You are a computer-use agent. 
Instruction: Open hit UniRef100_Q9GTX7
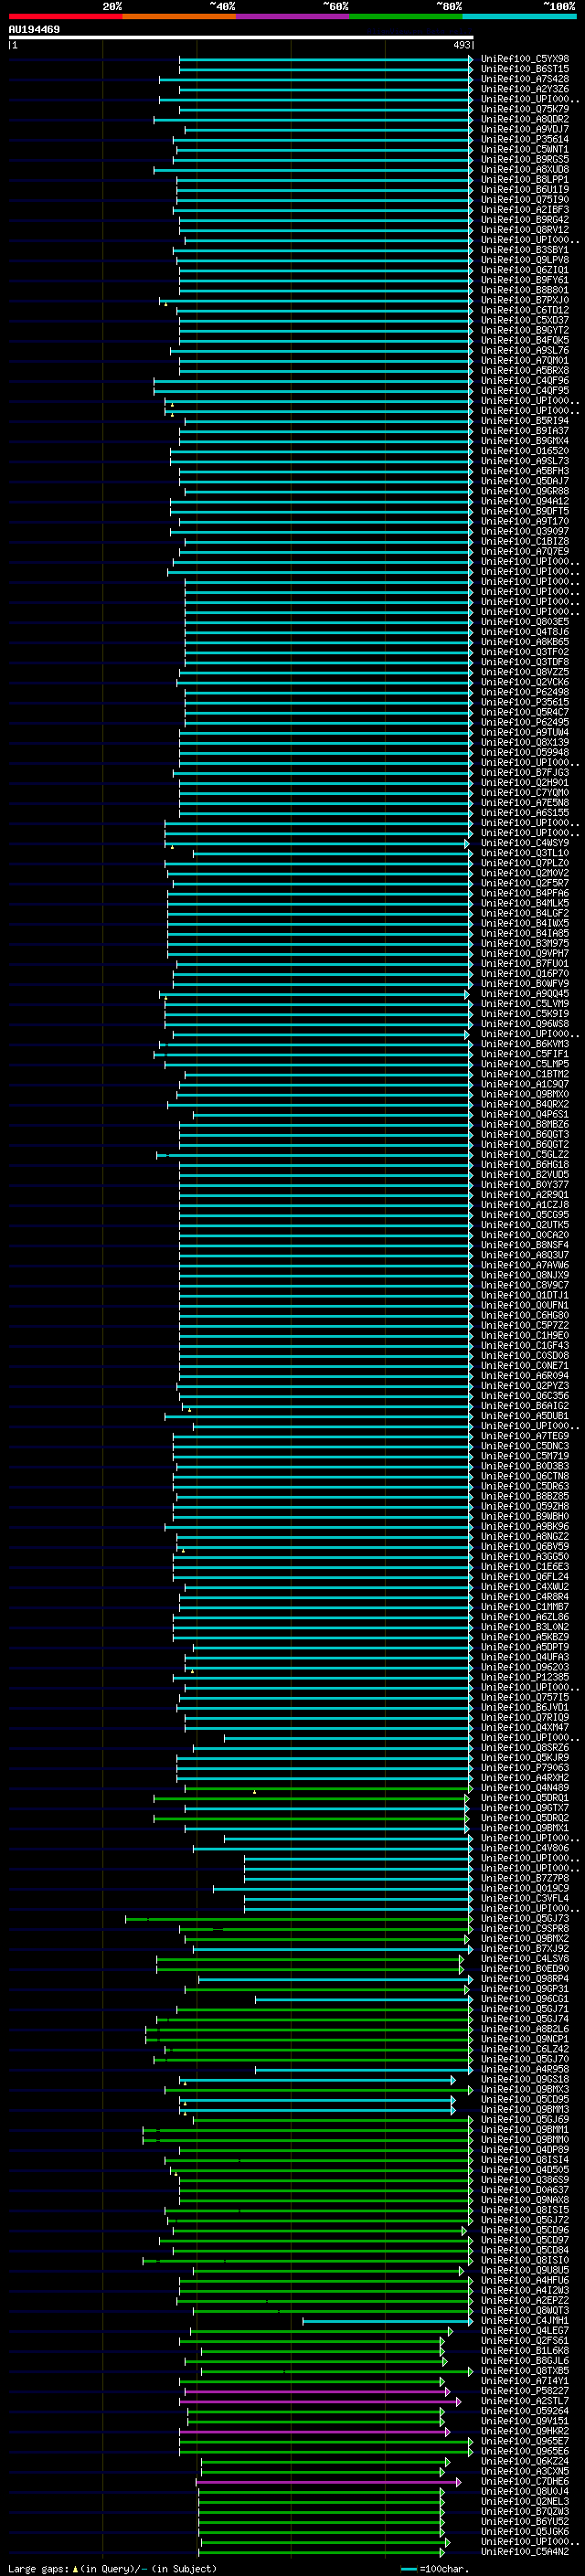tap(525, 1808)
